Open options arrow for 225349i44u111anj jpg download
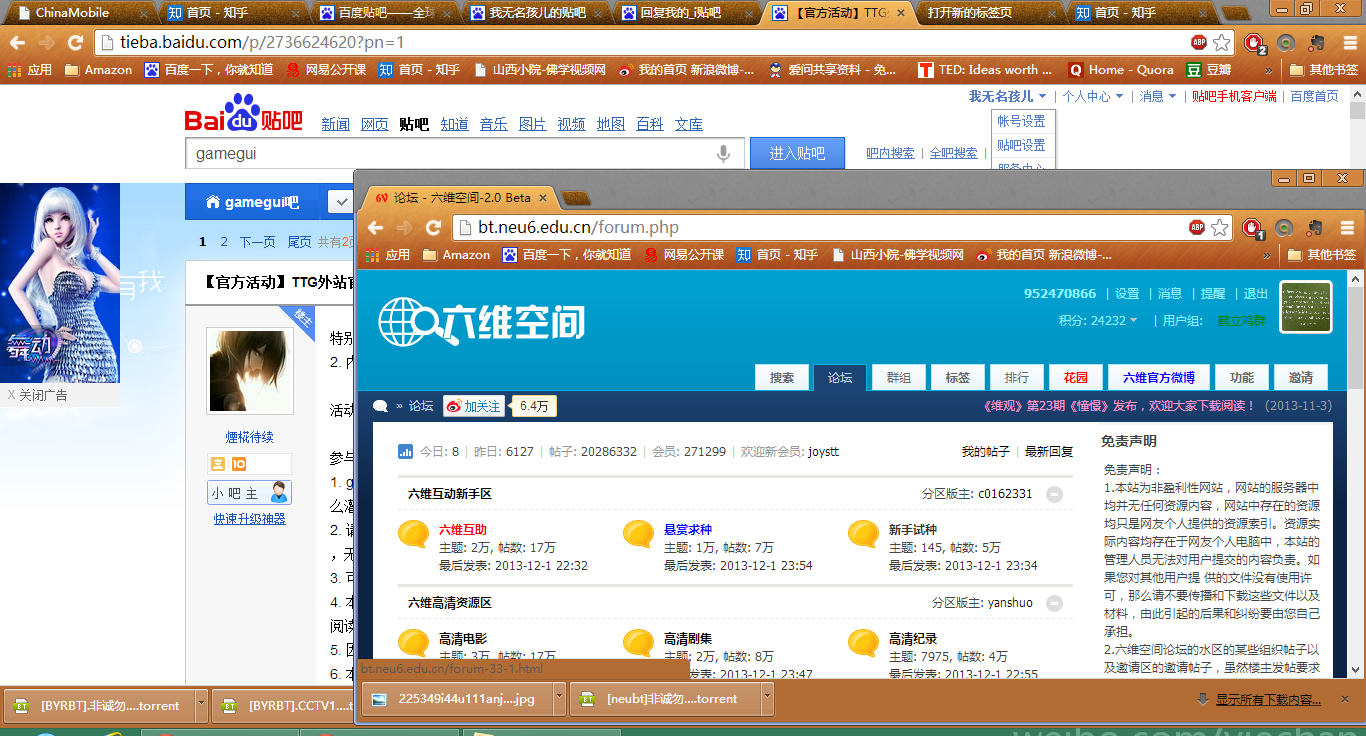This screenshot has height=736, width=1366. (x=559, y=699)
